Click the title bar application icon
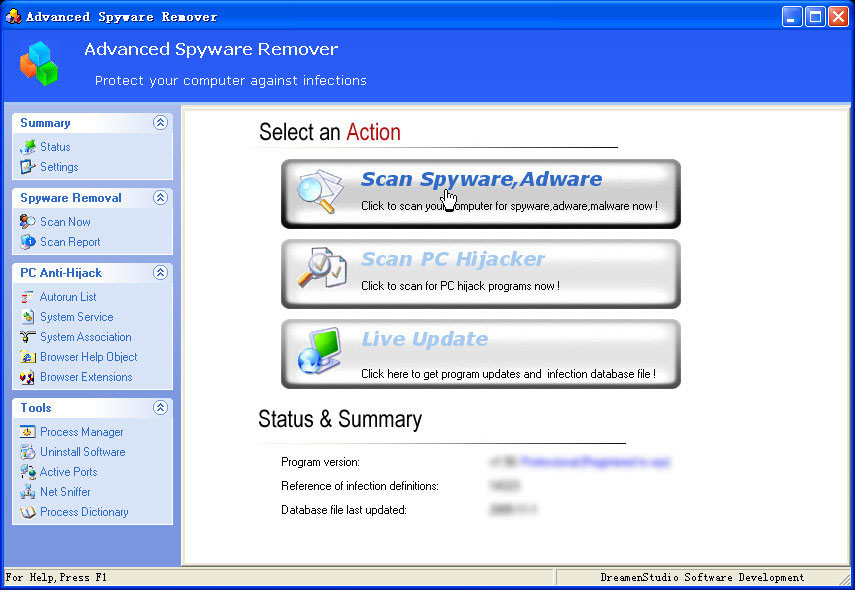 pos(13,16)
